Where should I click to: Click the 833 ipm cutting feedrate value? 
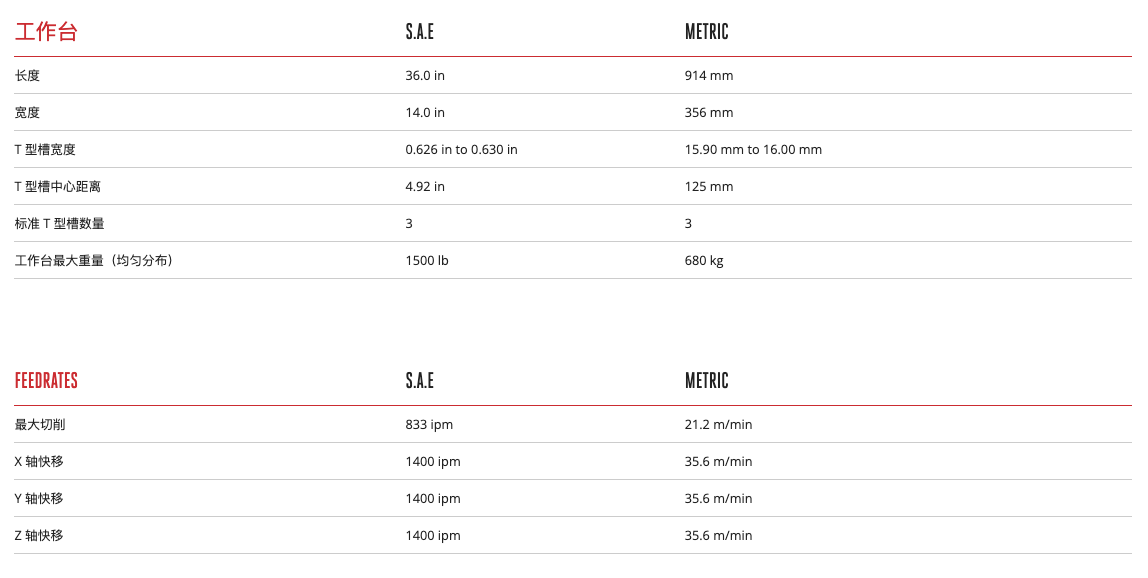(429, 425)
